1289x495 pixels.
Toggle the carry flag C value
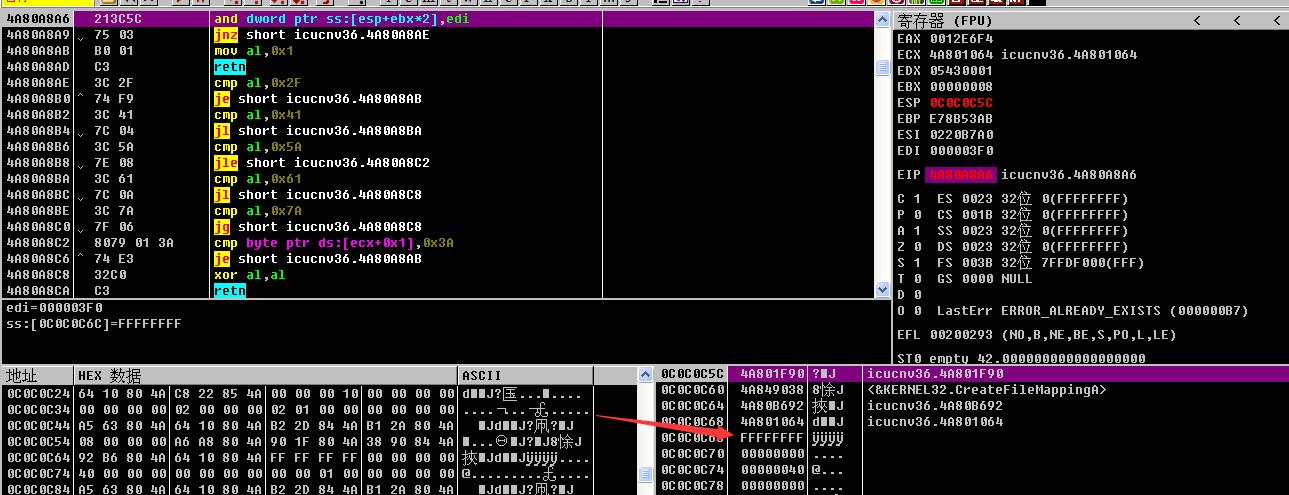(917, 199)
